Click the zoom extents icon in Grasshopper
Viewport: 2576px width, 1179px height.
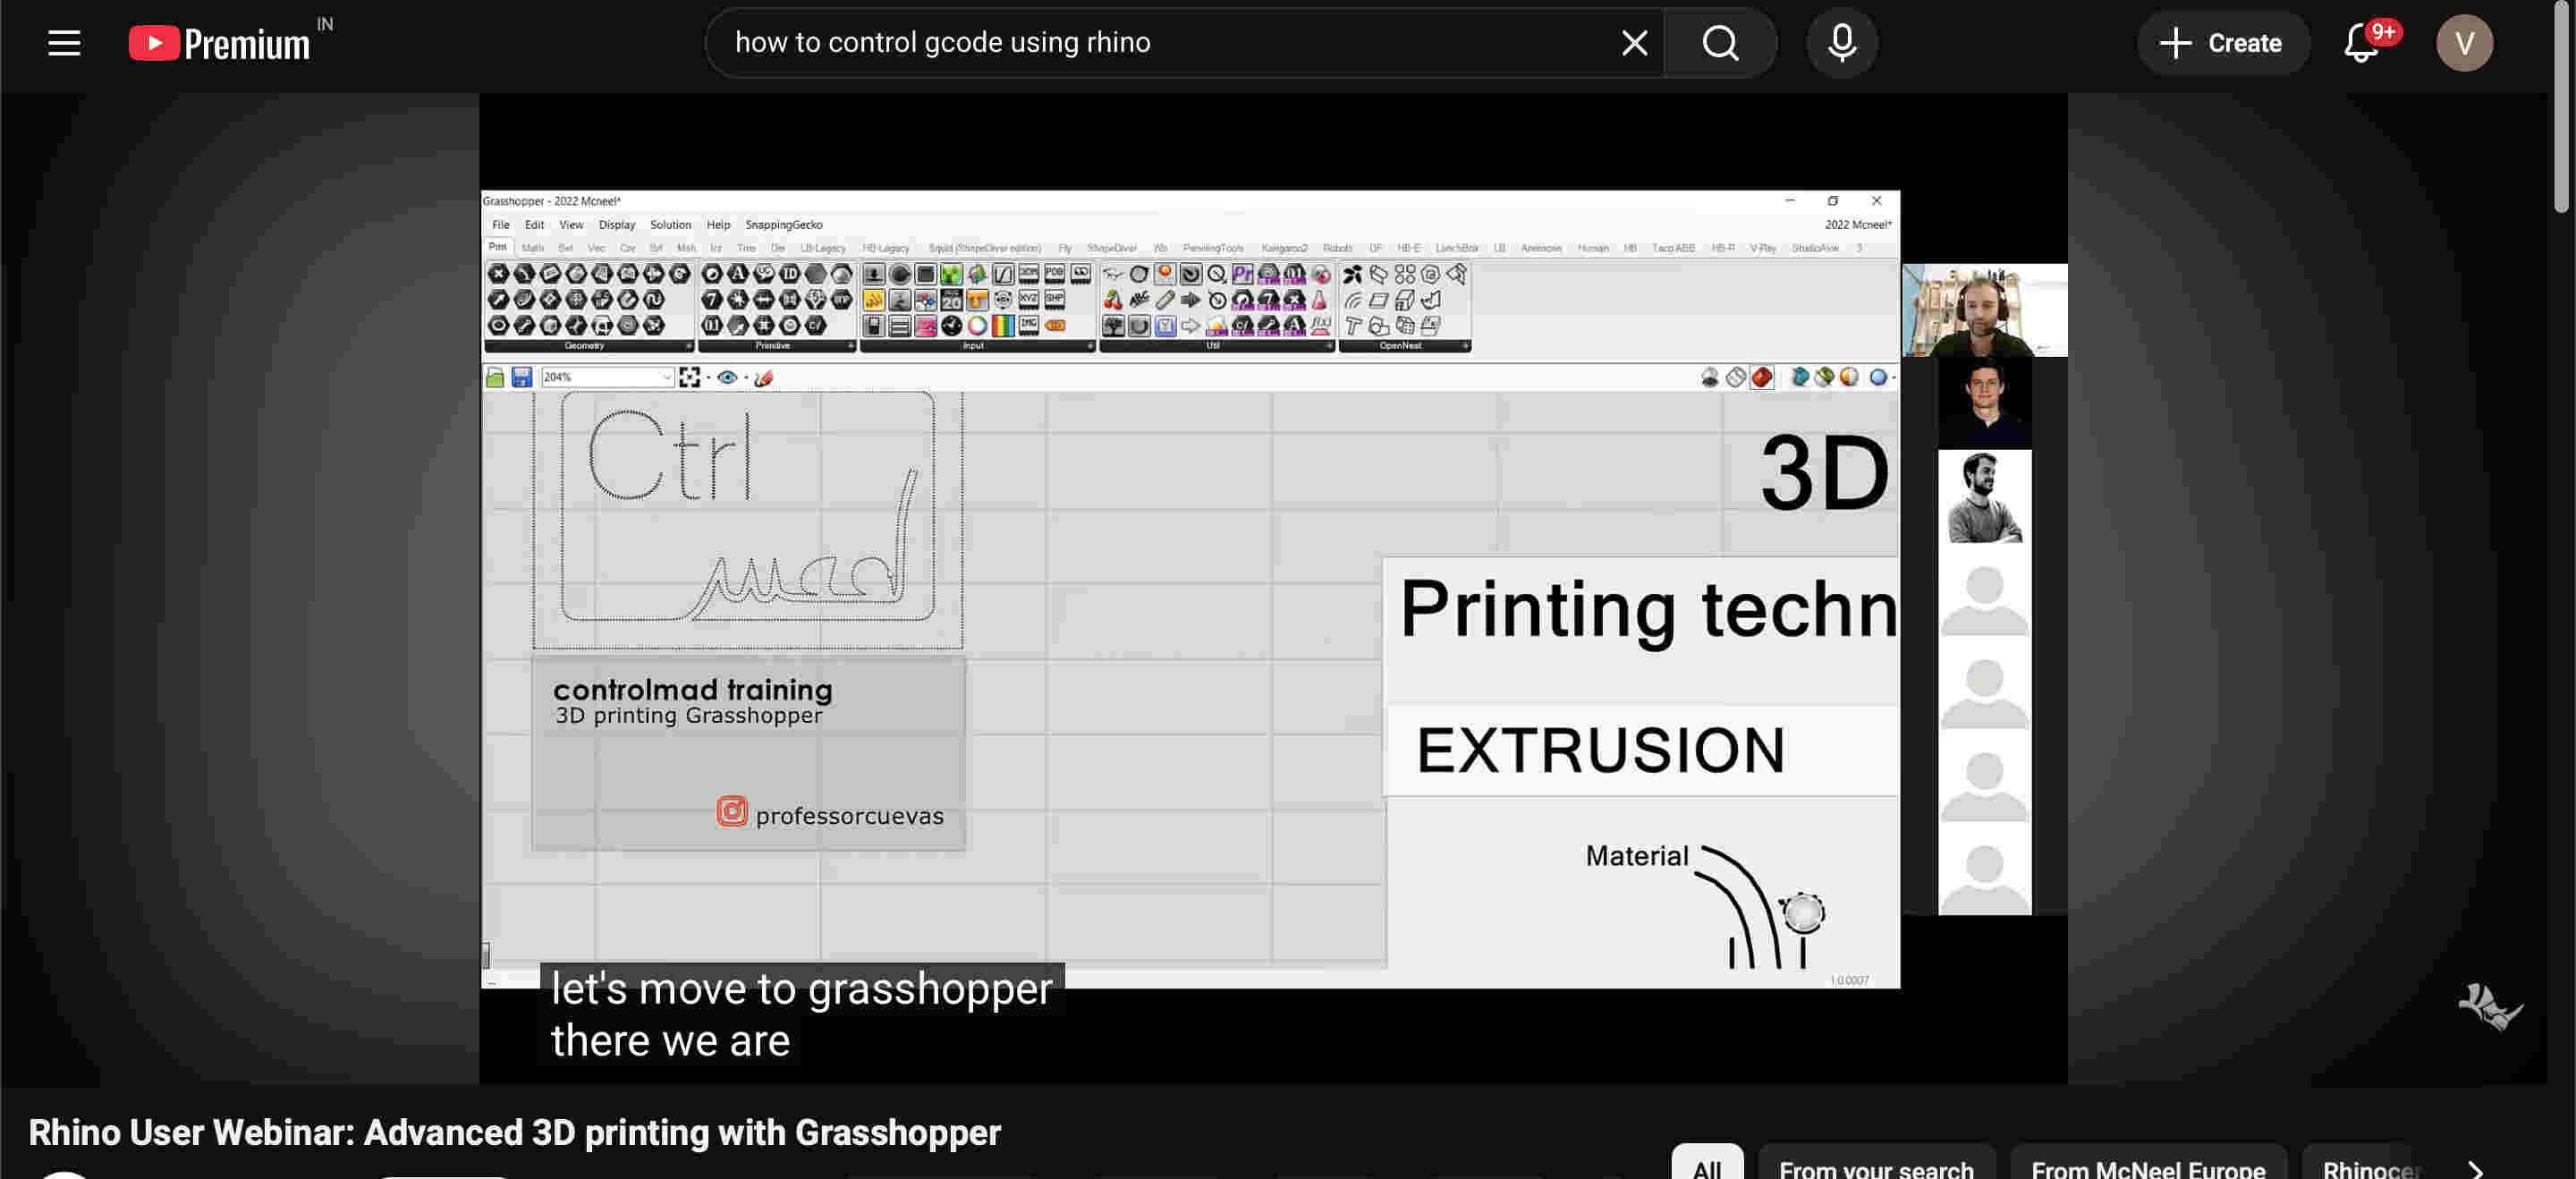689,377
